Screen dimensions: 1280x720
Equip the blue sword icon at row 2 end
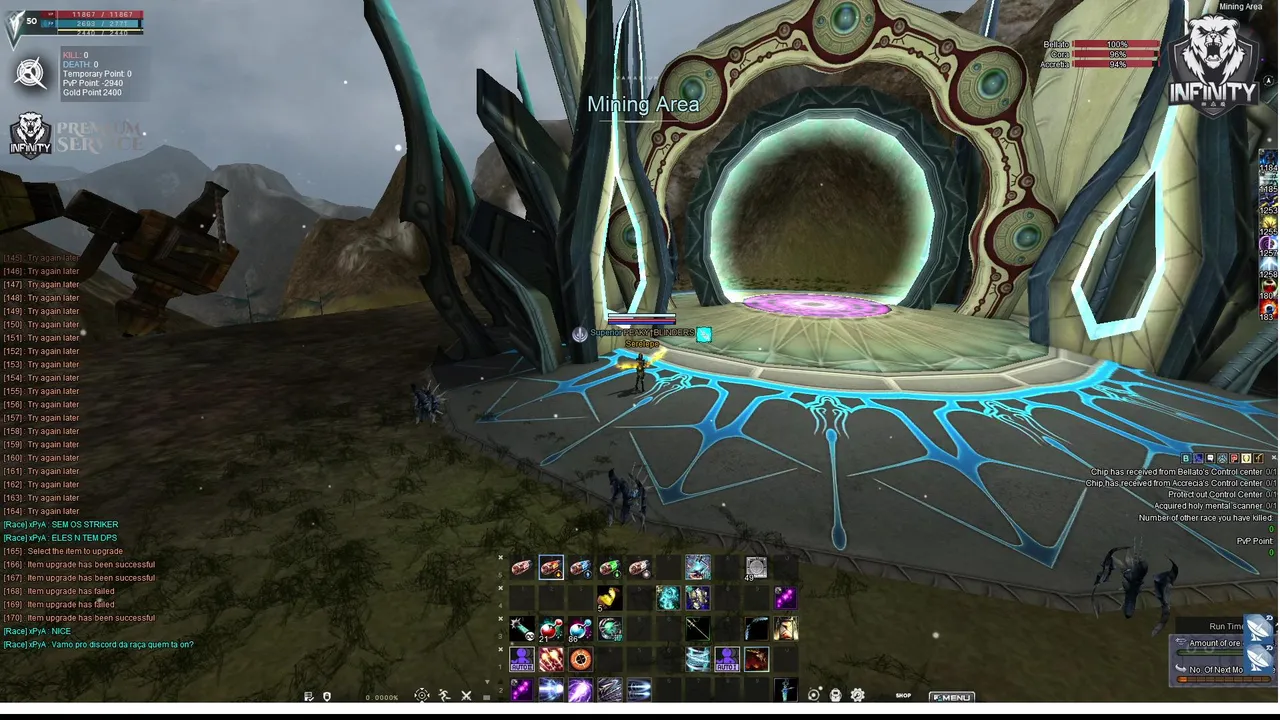pos(786,689)
